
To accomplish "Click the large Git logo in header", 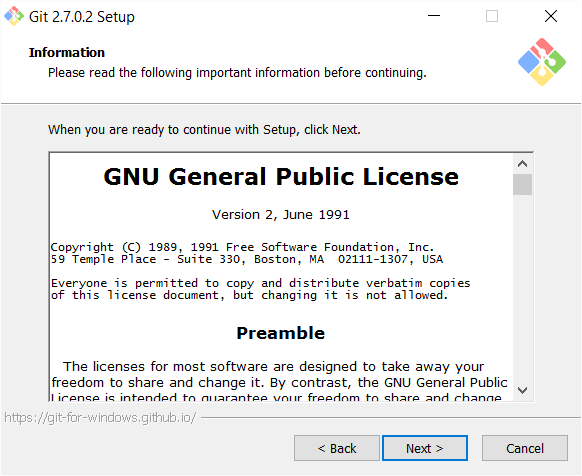I will 542,62.
